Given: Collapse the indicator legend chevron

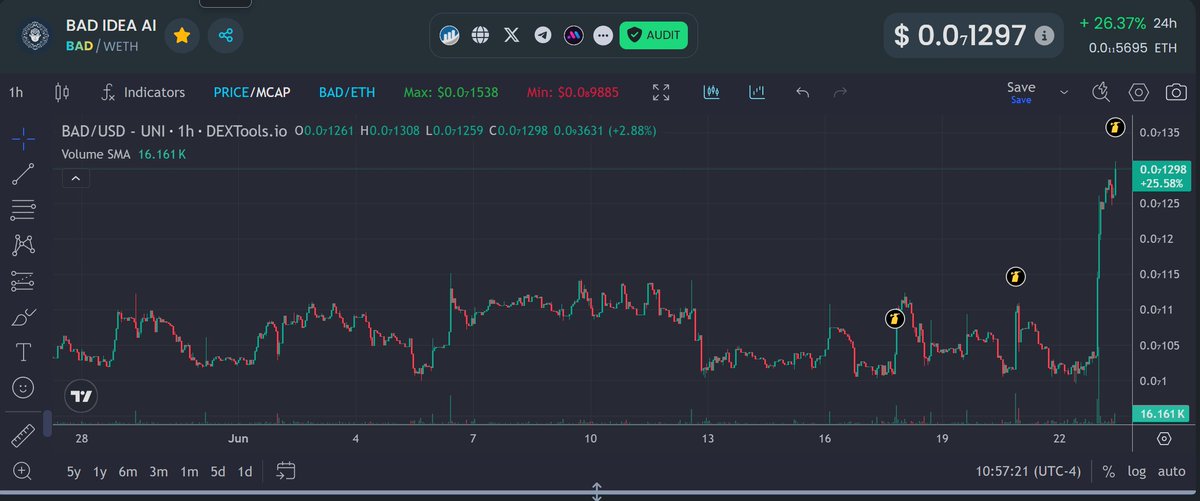Looking at the screenshot, I should (x=76, y=179).
